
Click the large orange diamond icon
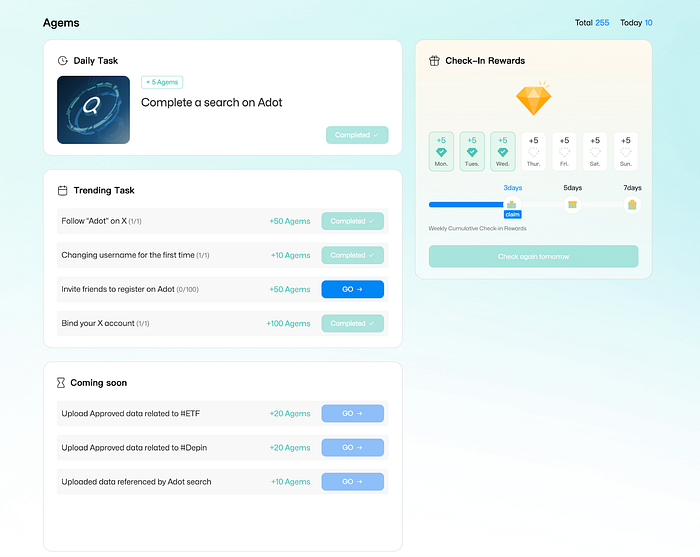tap(533, 99)
